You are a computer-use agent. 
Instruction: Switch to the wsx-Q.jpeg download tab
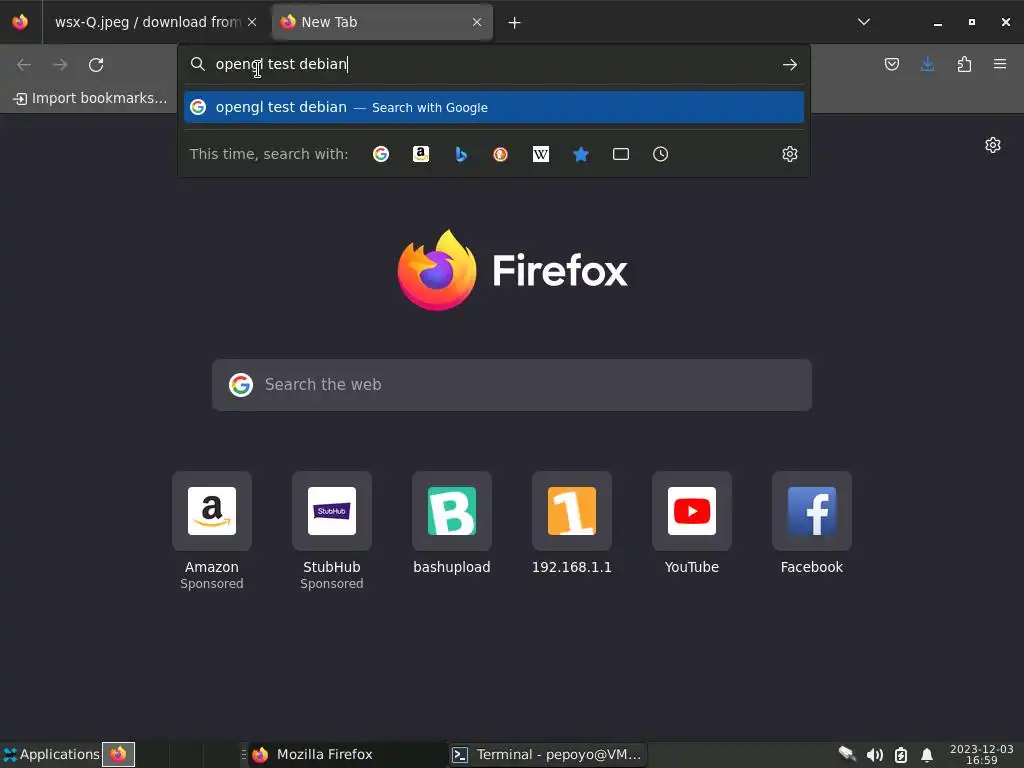148,22
